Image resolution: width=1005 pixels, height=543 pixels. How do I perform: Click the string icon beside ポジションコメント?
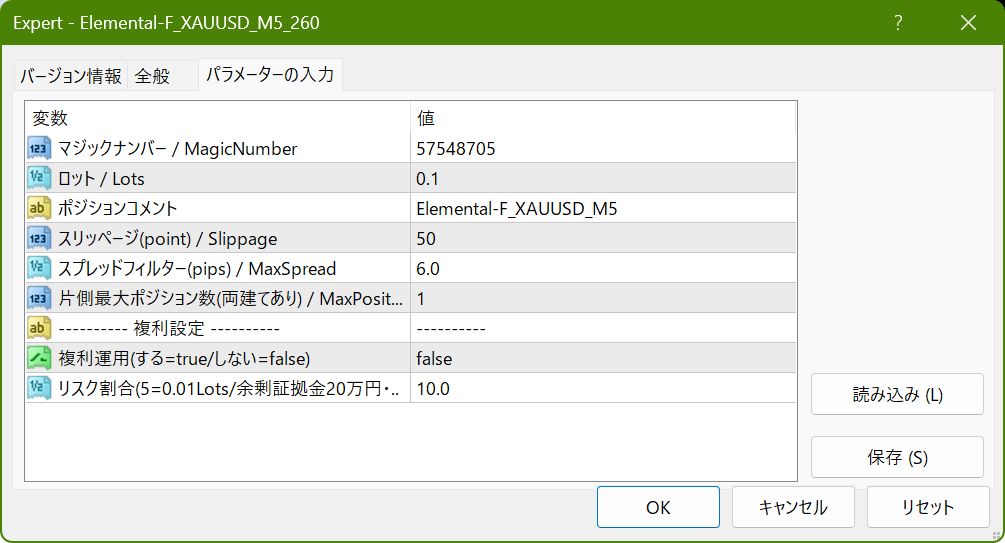tap(39, 208)
